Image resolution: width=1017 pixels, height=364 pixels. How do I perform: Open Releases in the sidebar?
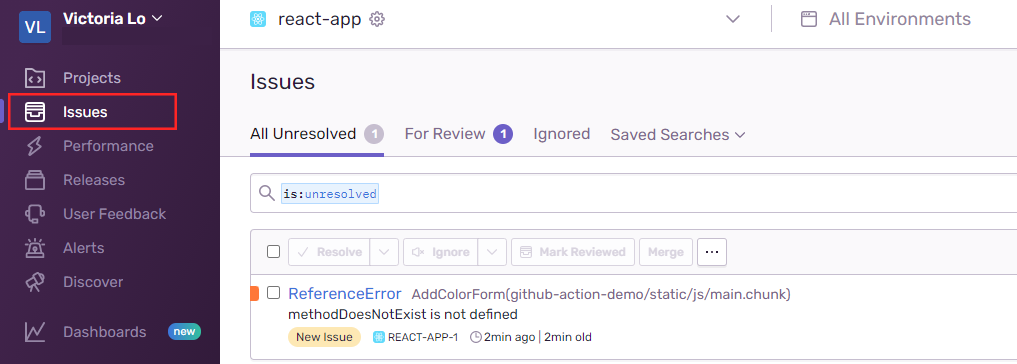[x=94, y=180]
